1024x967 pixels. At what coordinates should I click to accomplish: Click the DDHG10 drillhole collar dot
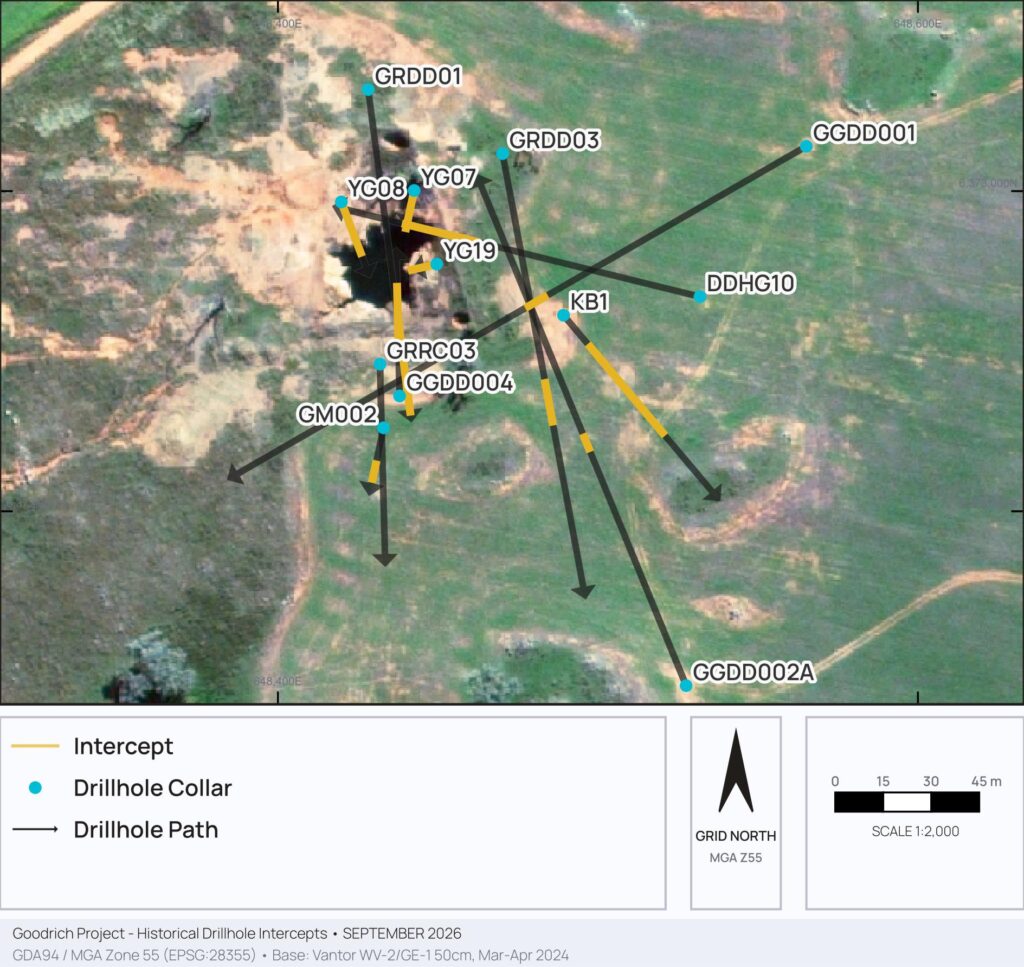tap(700, 297)
